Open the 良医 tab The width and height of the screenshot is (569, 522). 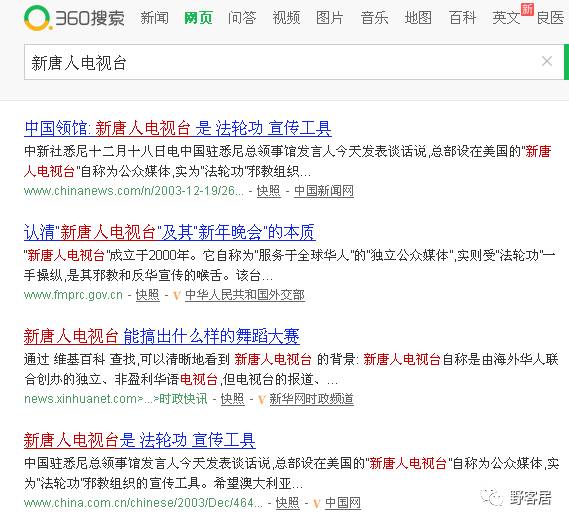click(551, 17)
